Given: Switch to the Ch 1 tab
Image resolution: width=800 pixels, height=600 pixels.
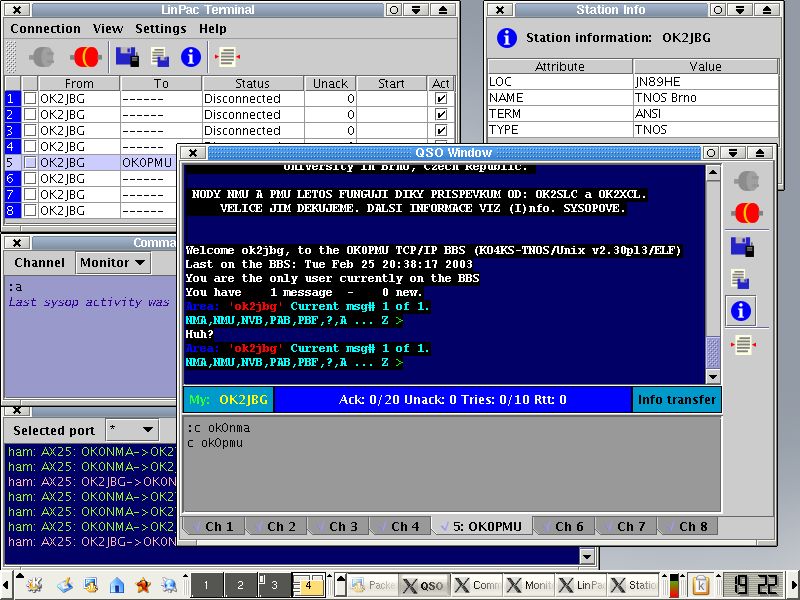Looking at the screenshot, I should (213, 527).
